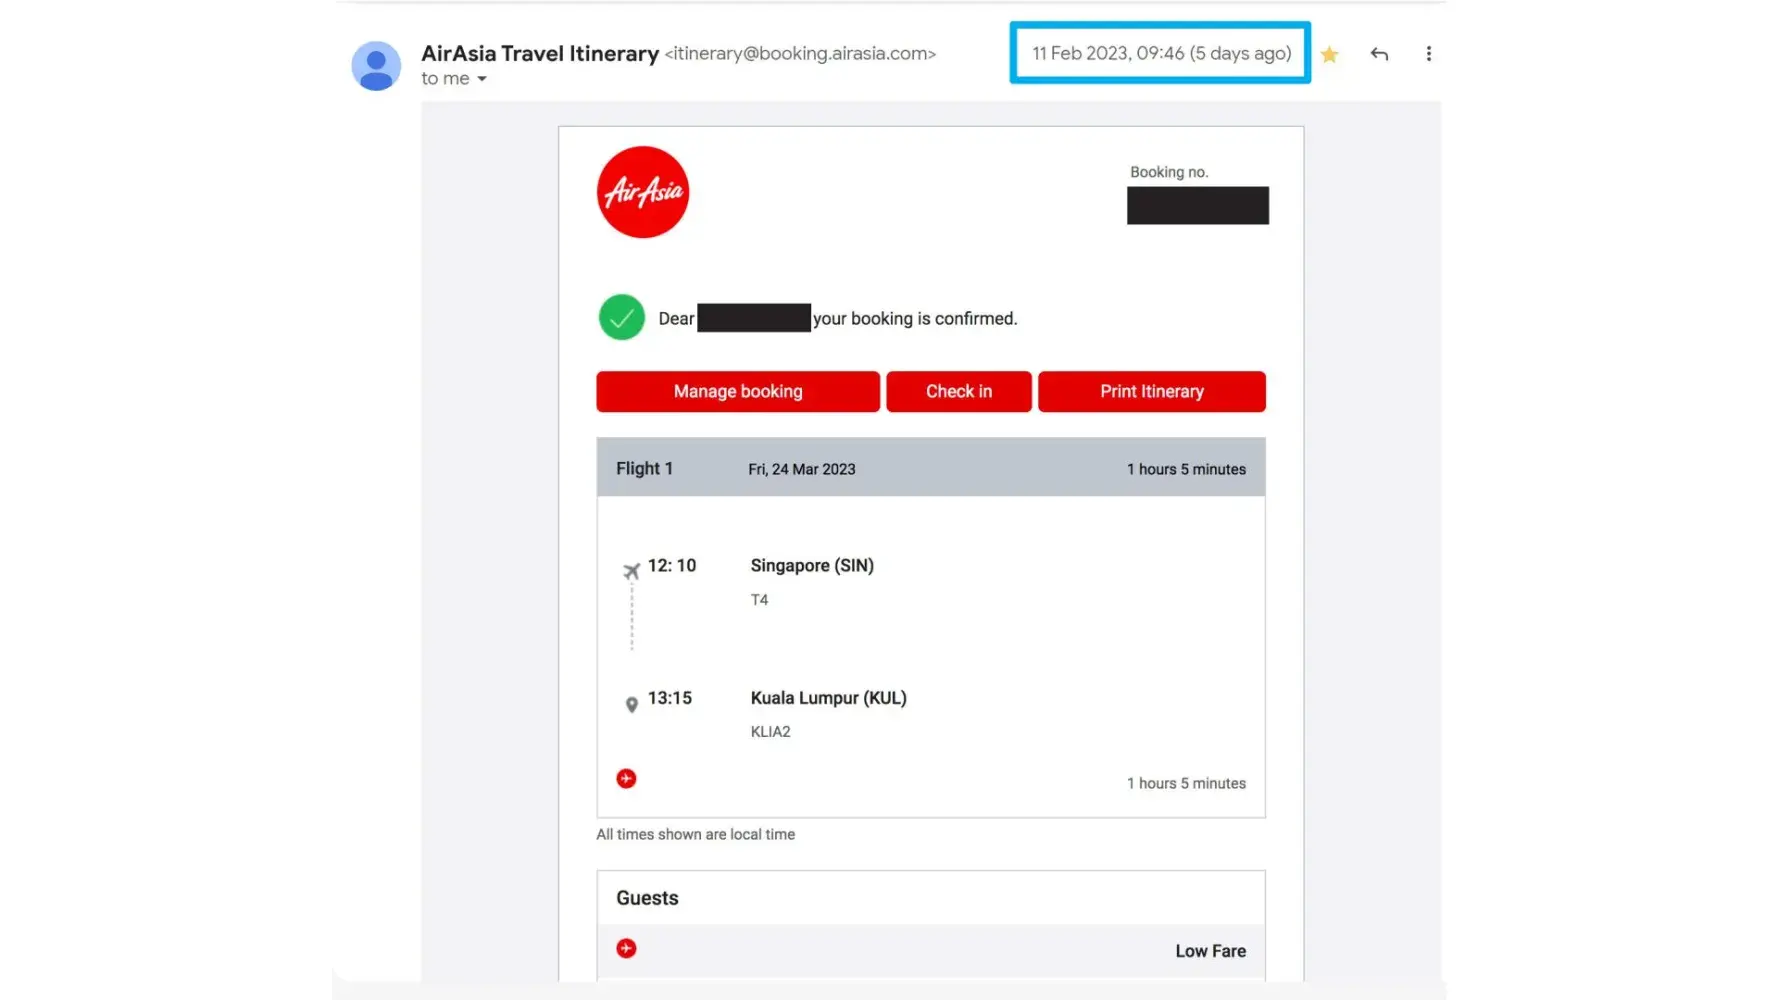Click the departure airplane icon

pyautogui.click(x=631, y=571)
